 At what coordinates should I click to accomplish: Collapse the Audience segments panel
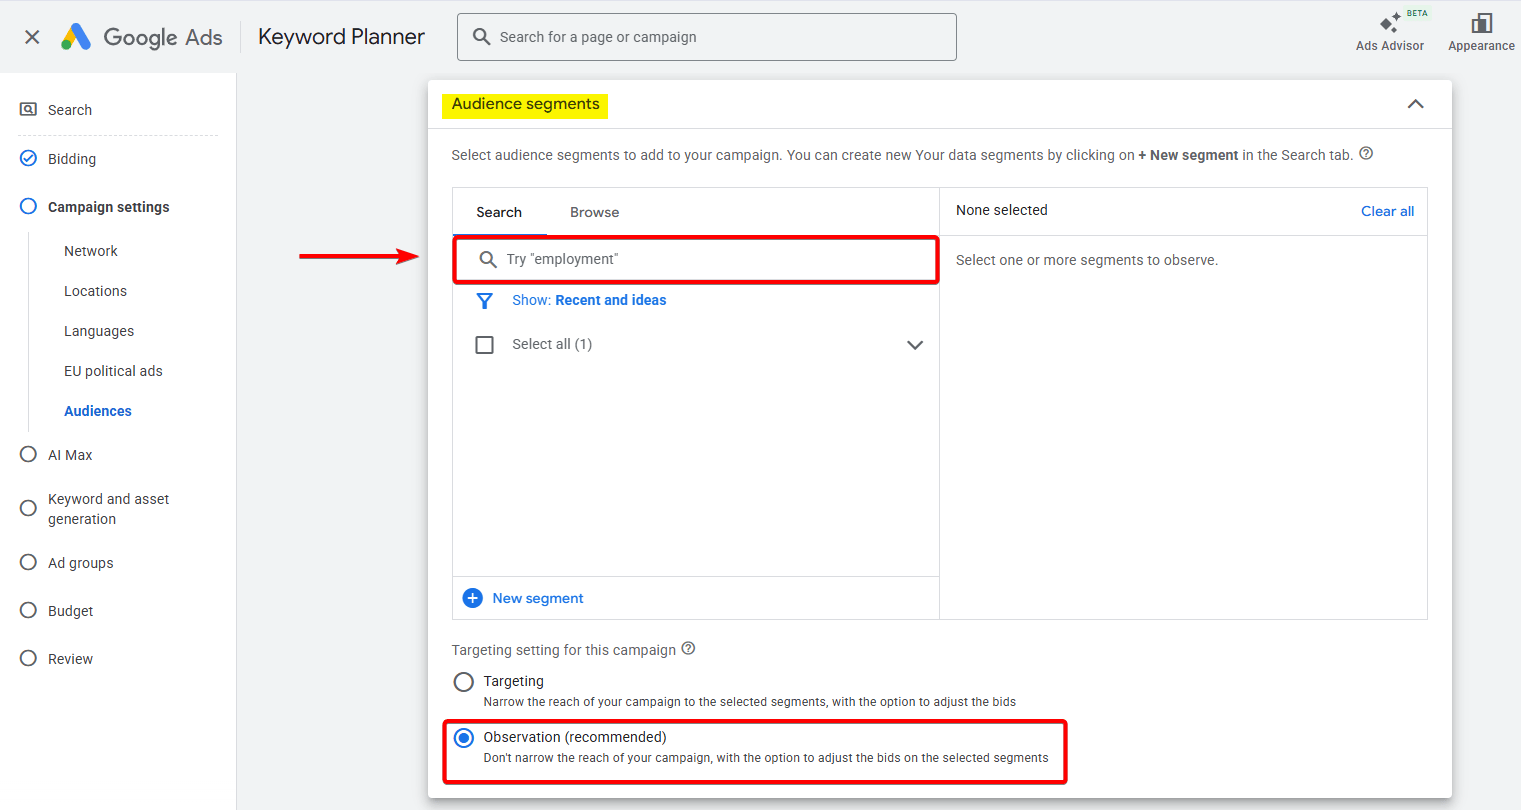click(x=1415, y=104)
